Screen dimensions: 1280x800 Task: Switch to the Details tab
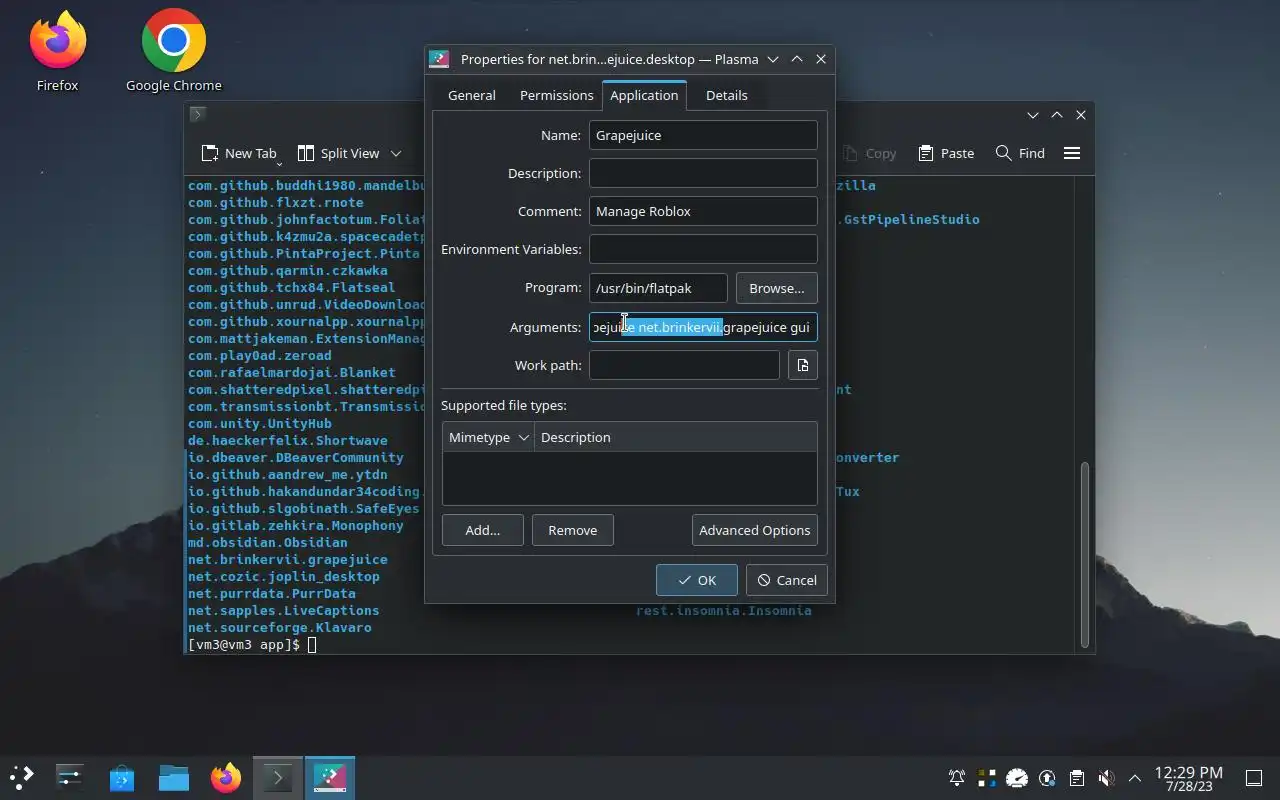click(x=727, y=95)
